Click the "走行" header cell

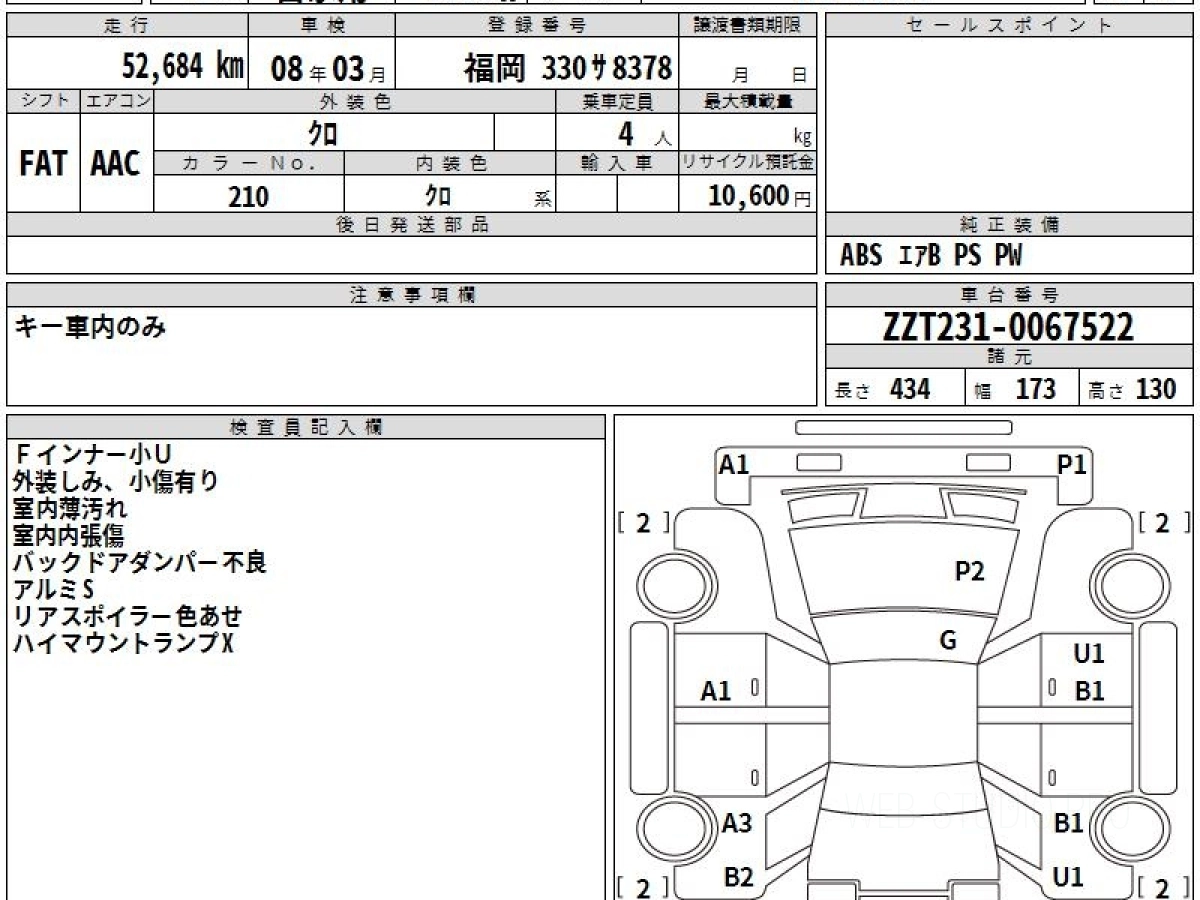pos(127,26)
